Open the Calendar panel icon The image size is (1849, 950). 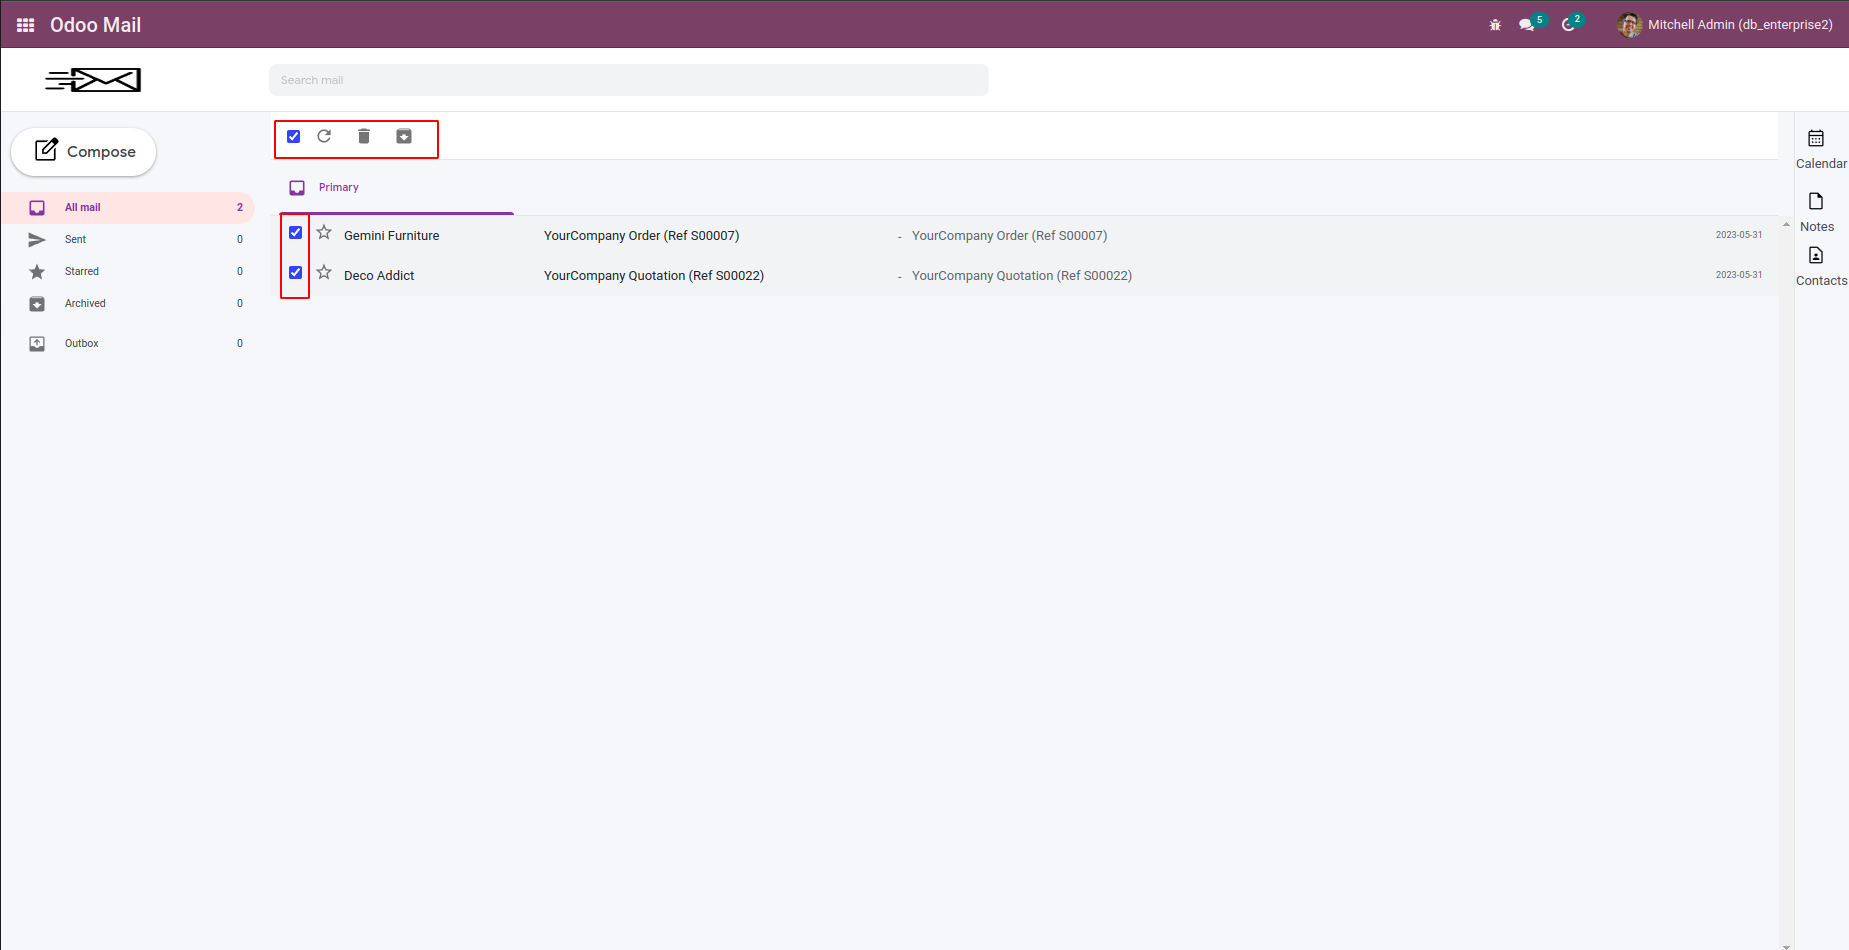click(1816, 138)
